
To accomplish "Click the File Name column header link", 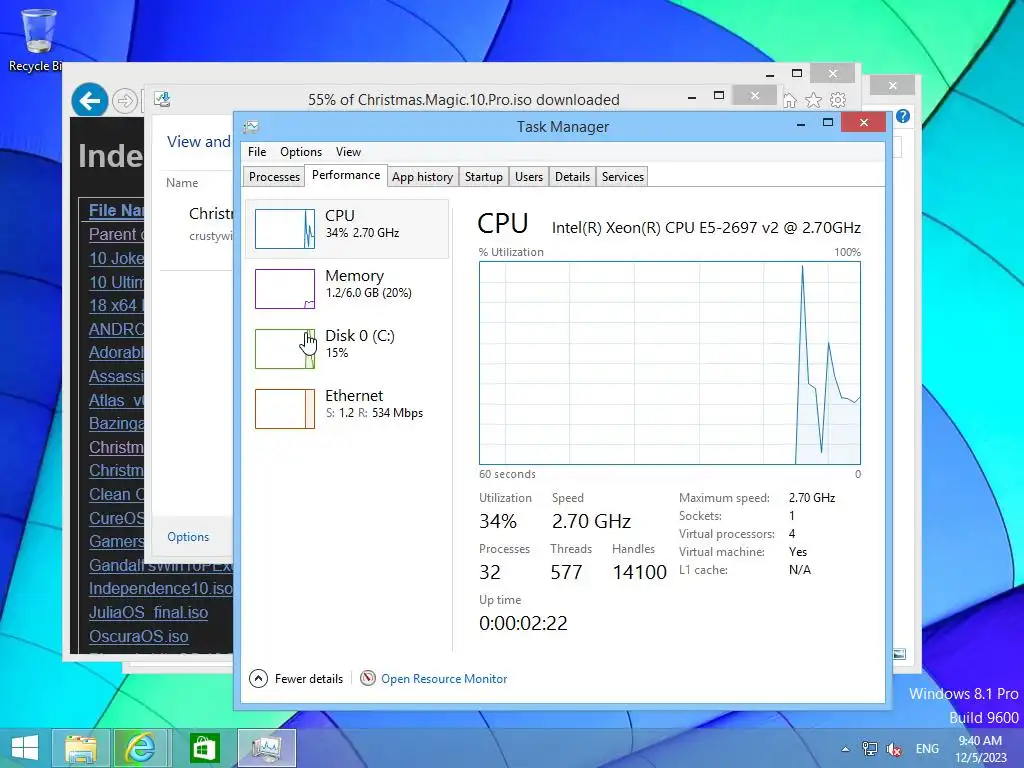I will click(x=116, y=210).
